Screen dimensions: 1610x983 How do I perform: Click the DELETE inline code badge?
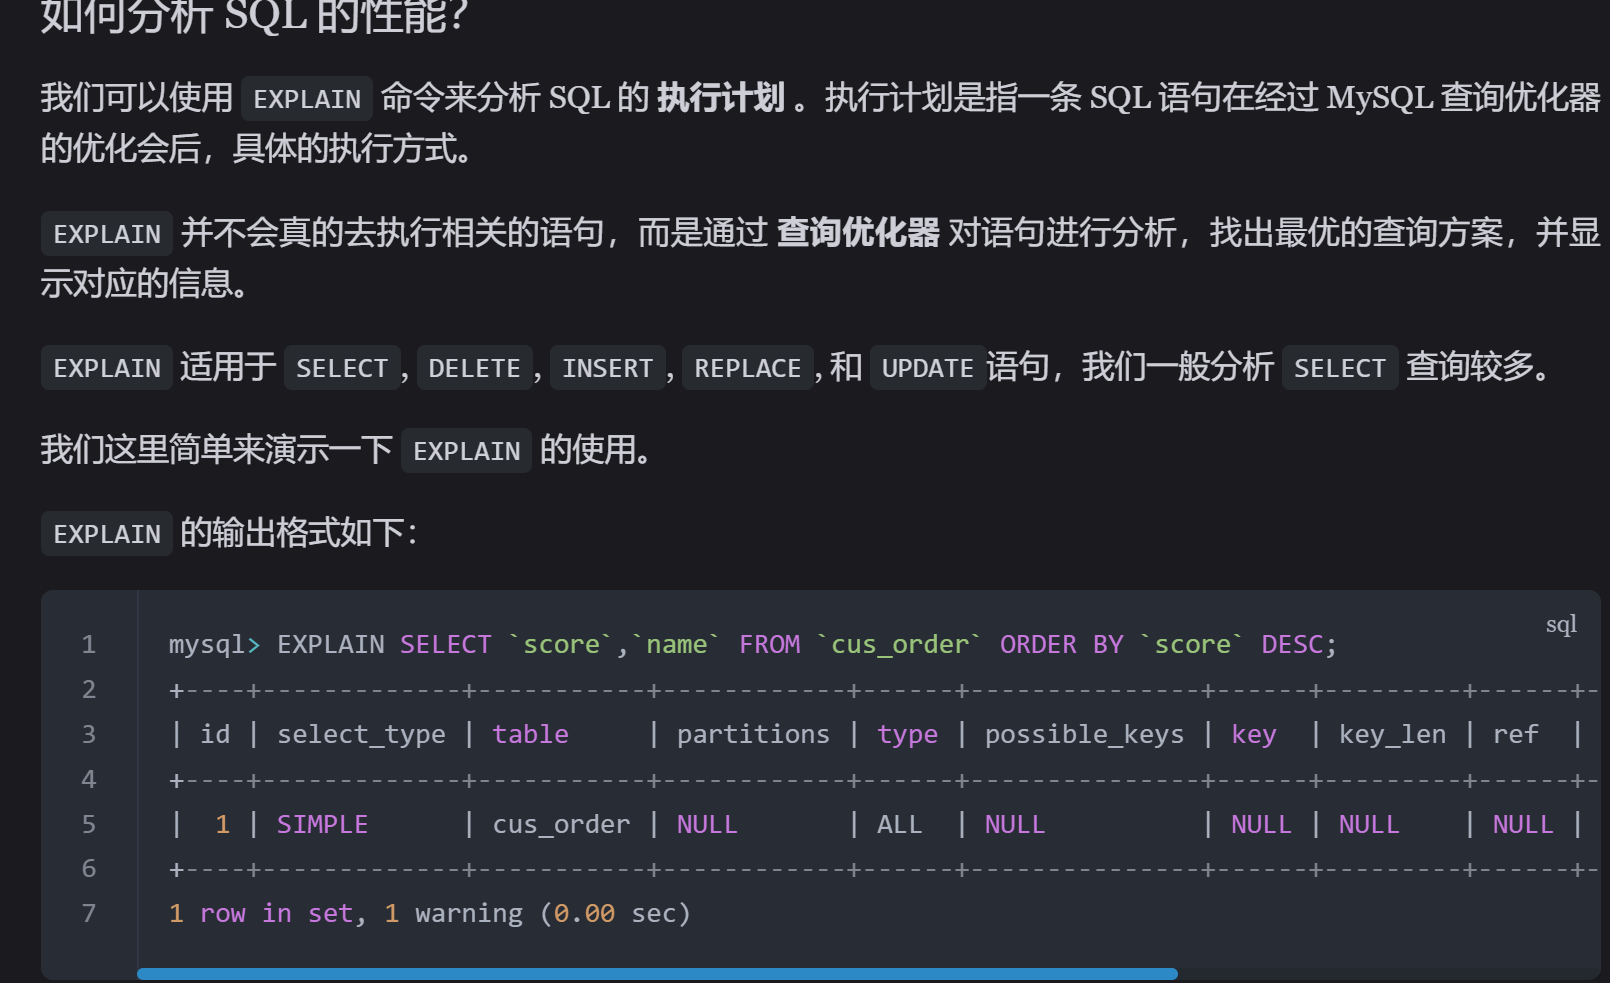(x=474, y=368)
